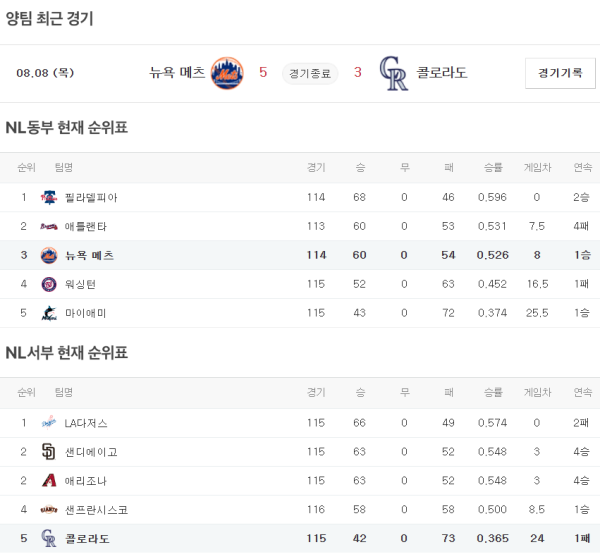The image size is (600, 559).
Task: Select the 콜로라도 row in NL West standings
Action: (300, 539)
